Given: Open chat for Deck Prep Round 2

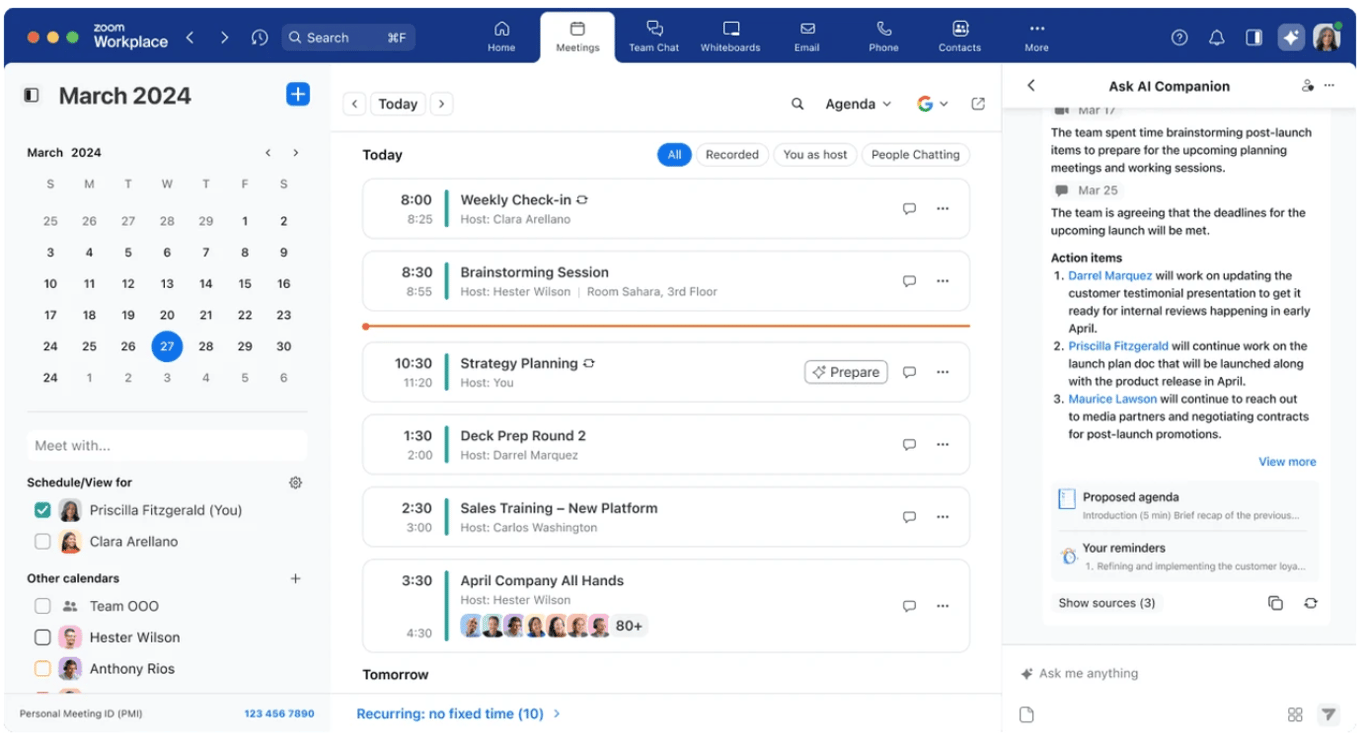Looking at the screenshot, I should [x=909, y=445].
